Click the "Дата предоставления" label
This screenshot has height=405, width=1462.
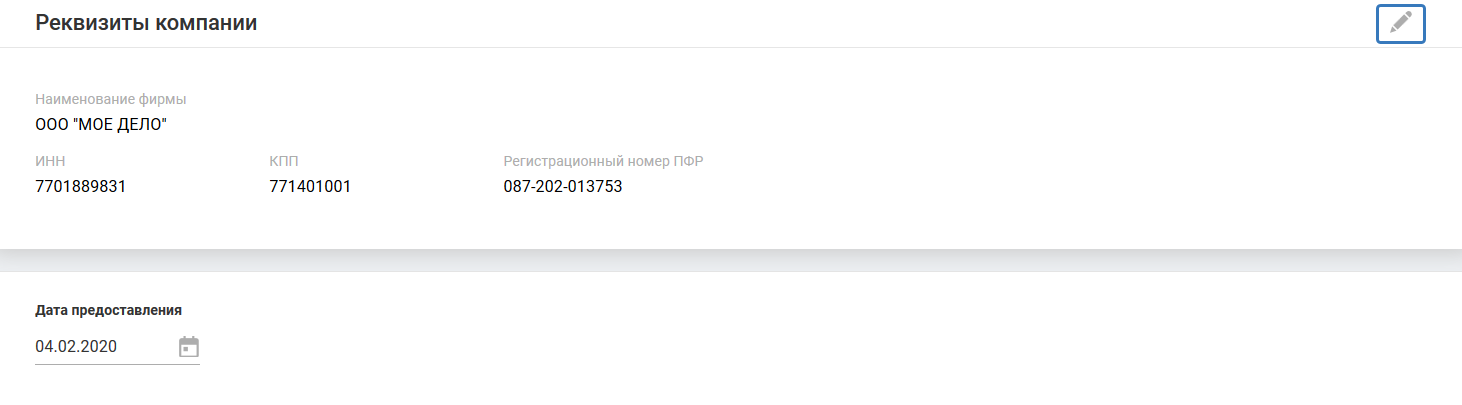[x=108, y=310]
